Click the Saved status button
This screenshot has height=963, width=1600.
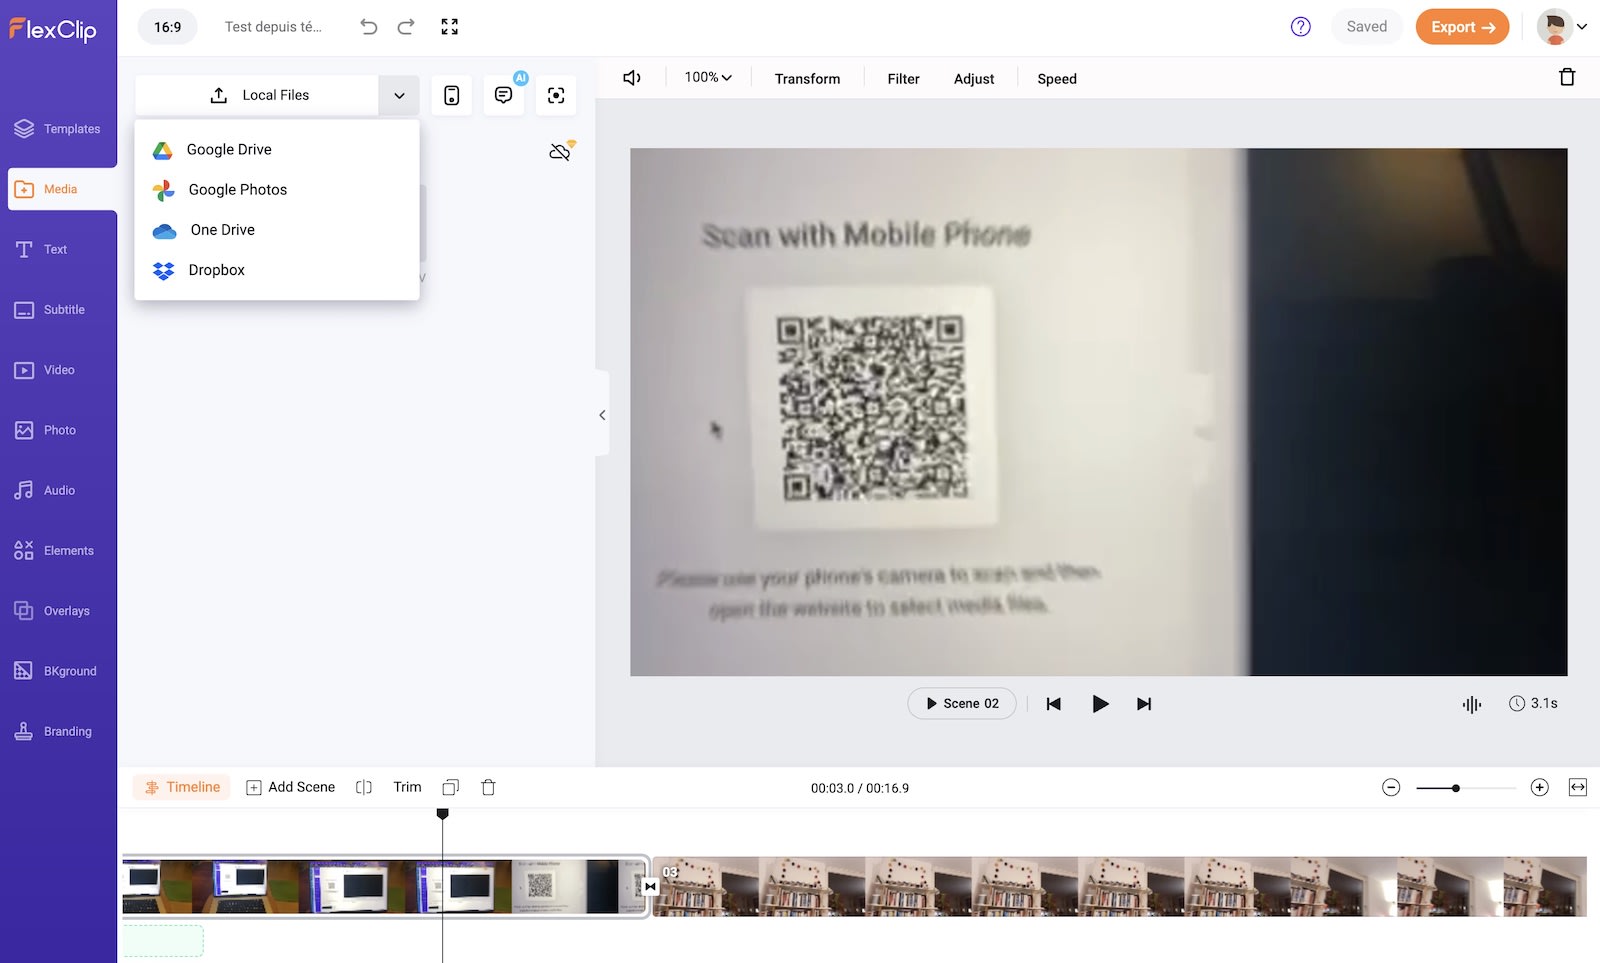pos(1367,27)
